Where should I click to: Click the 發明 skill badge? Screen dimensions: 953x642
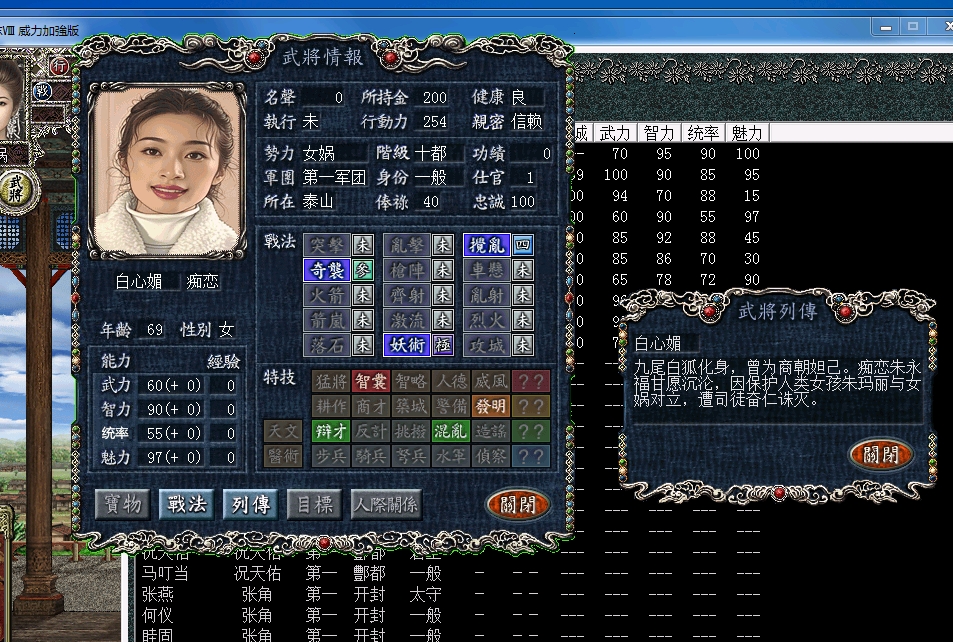pyautogui.click(x=490, y=406)
